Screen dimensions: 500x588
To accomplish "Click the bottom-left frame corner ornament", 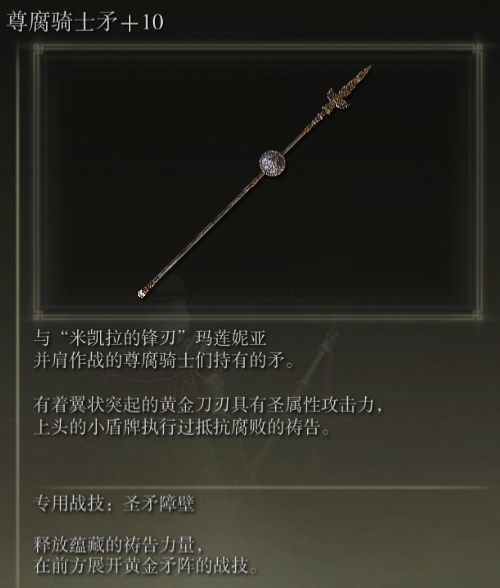I will point(38,315).
